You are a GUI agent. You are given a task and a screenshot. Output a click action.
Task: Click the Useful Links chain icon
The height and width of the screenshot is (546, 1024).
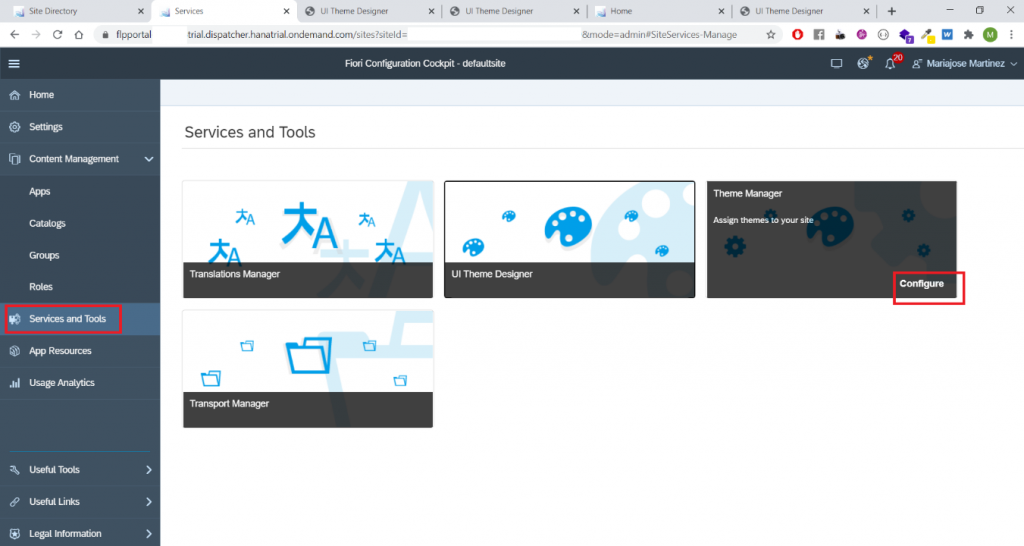coord(14,502)
